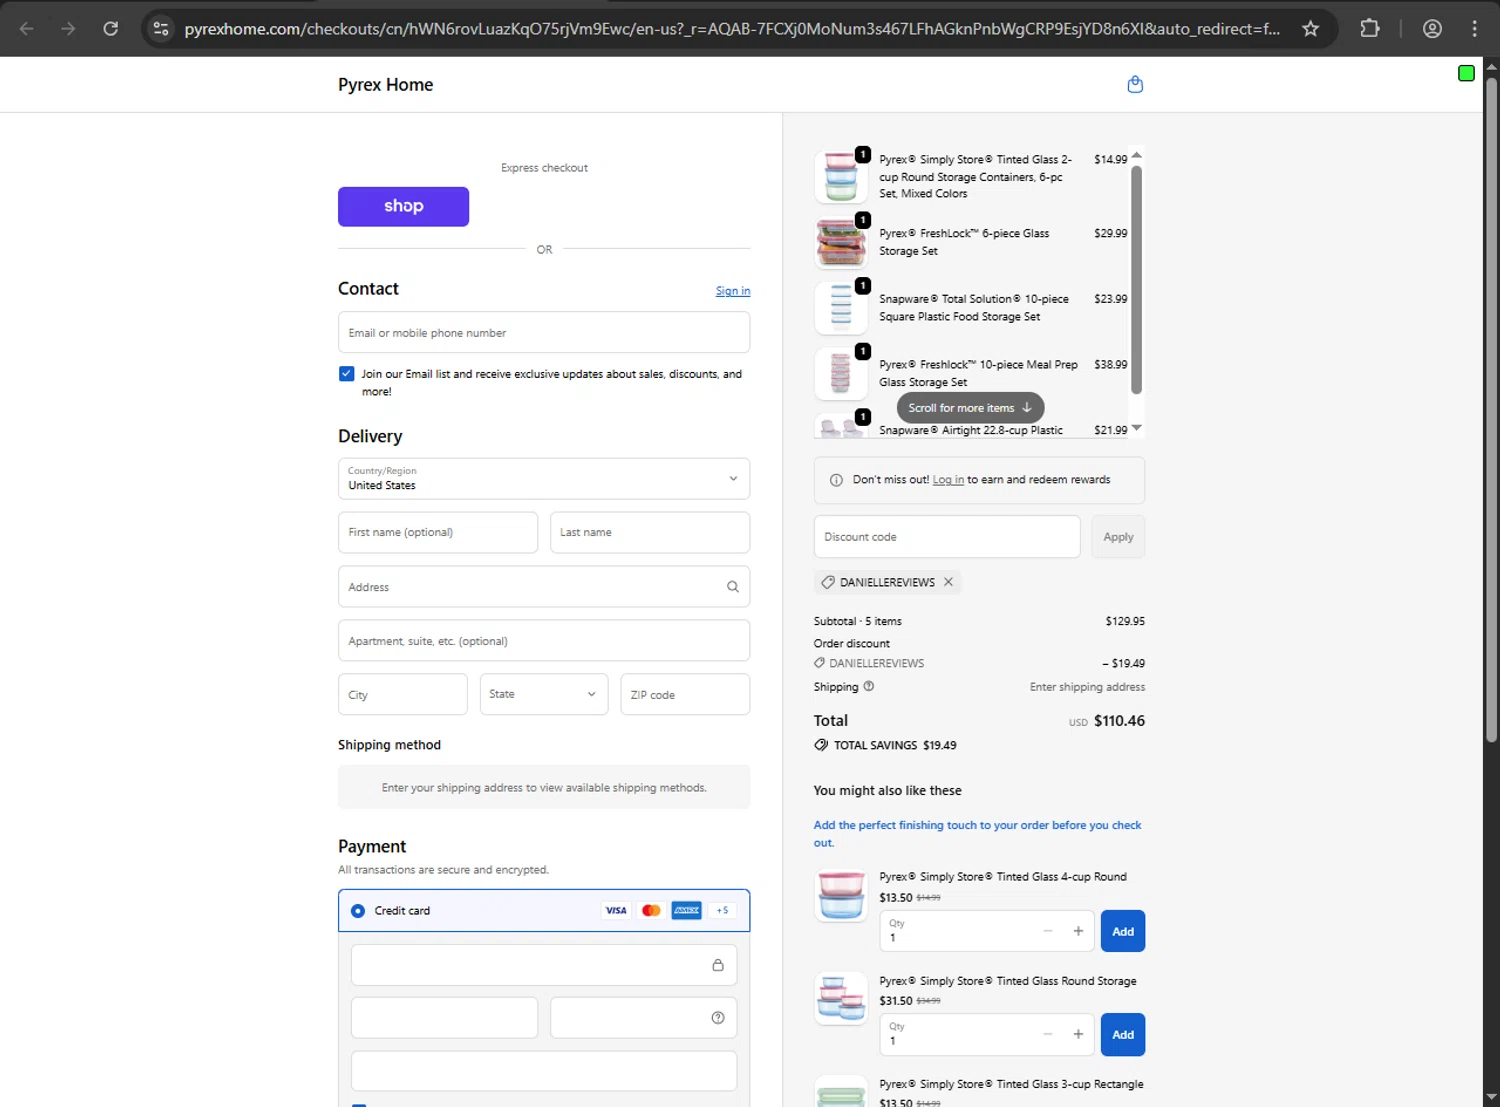Click the shipping help question icon
This screenshot has height=1107, width=1500.
coord(869,686)
